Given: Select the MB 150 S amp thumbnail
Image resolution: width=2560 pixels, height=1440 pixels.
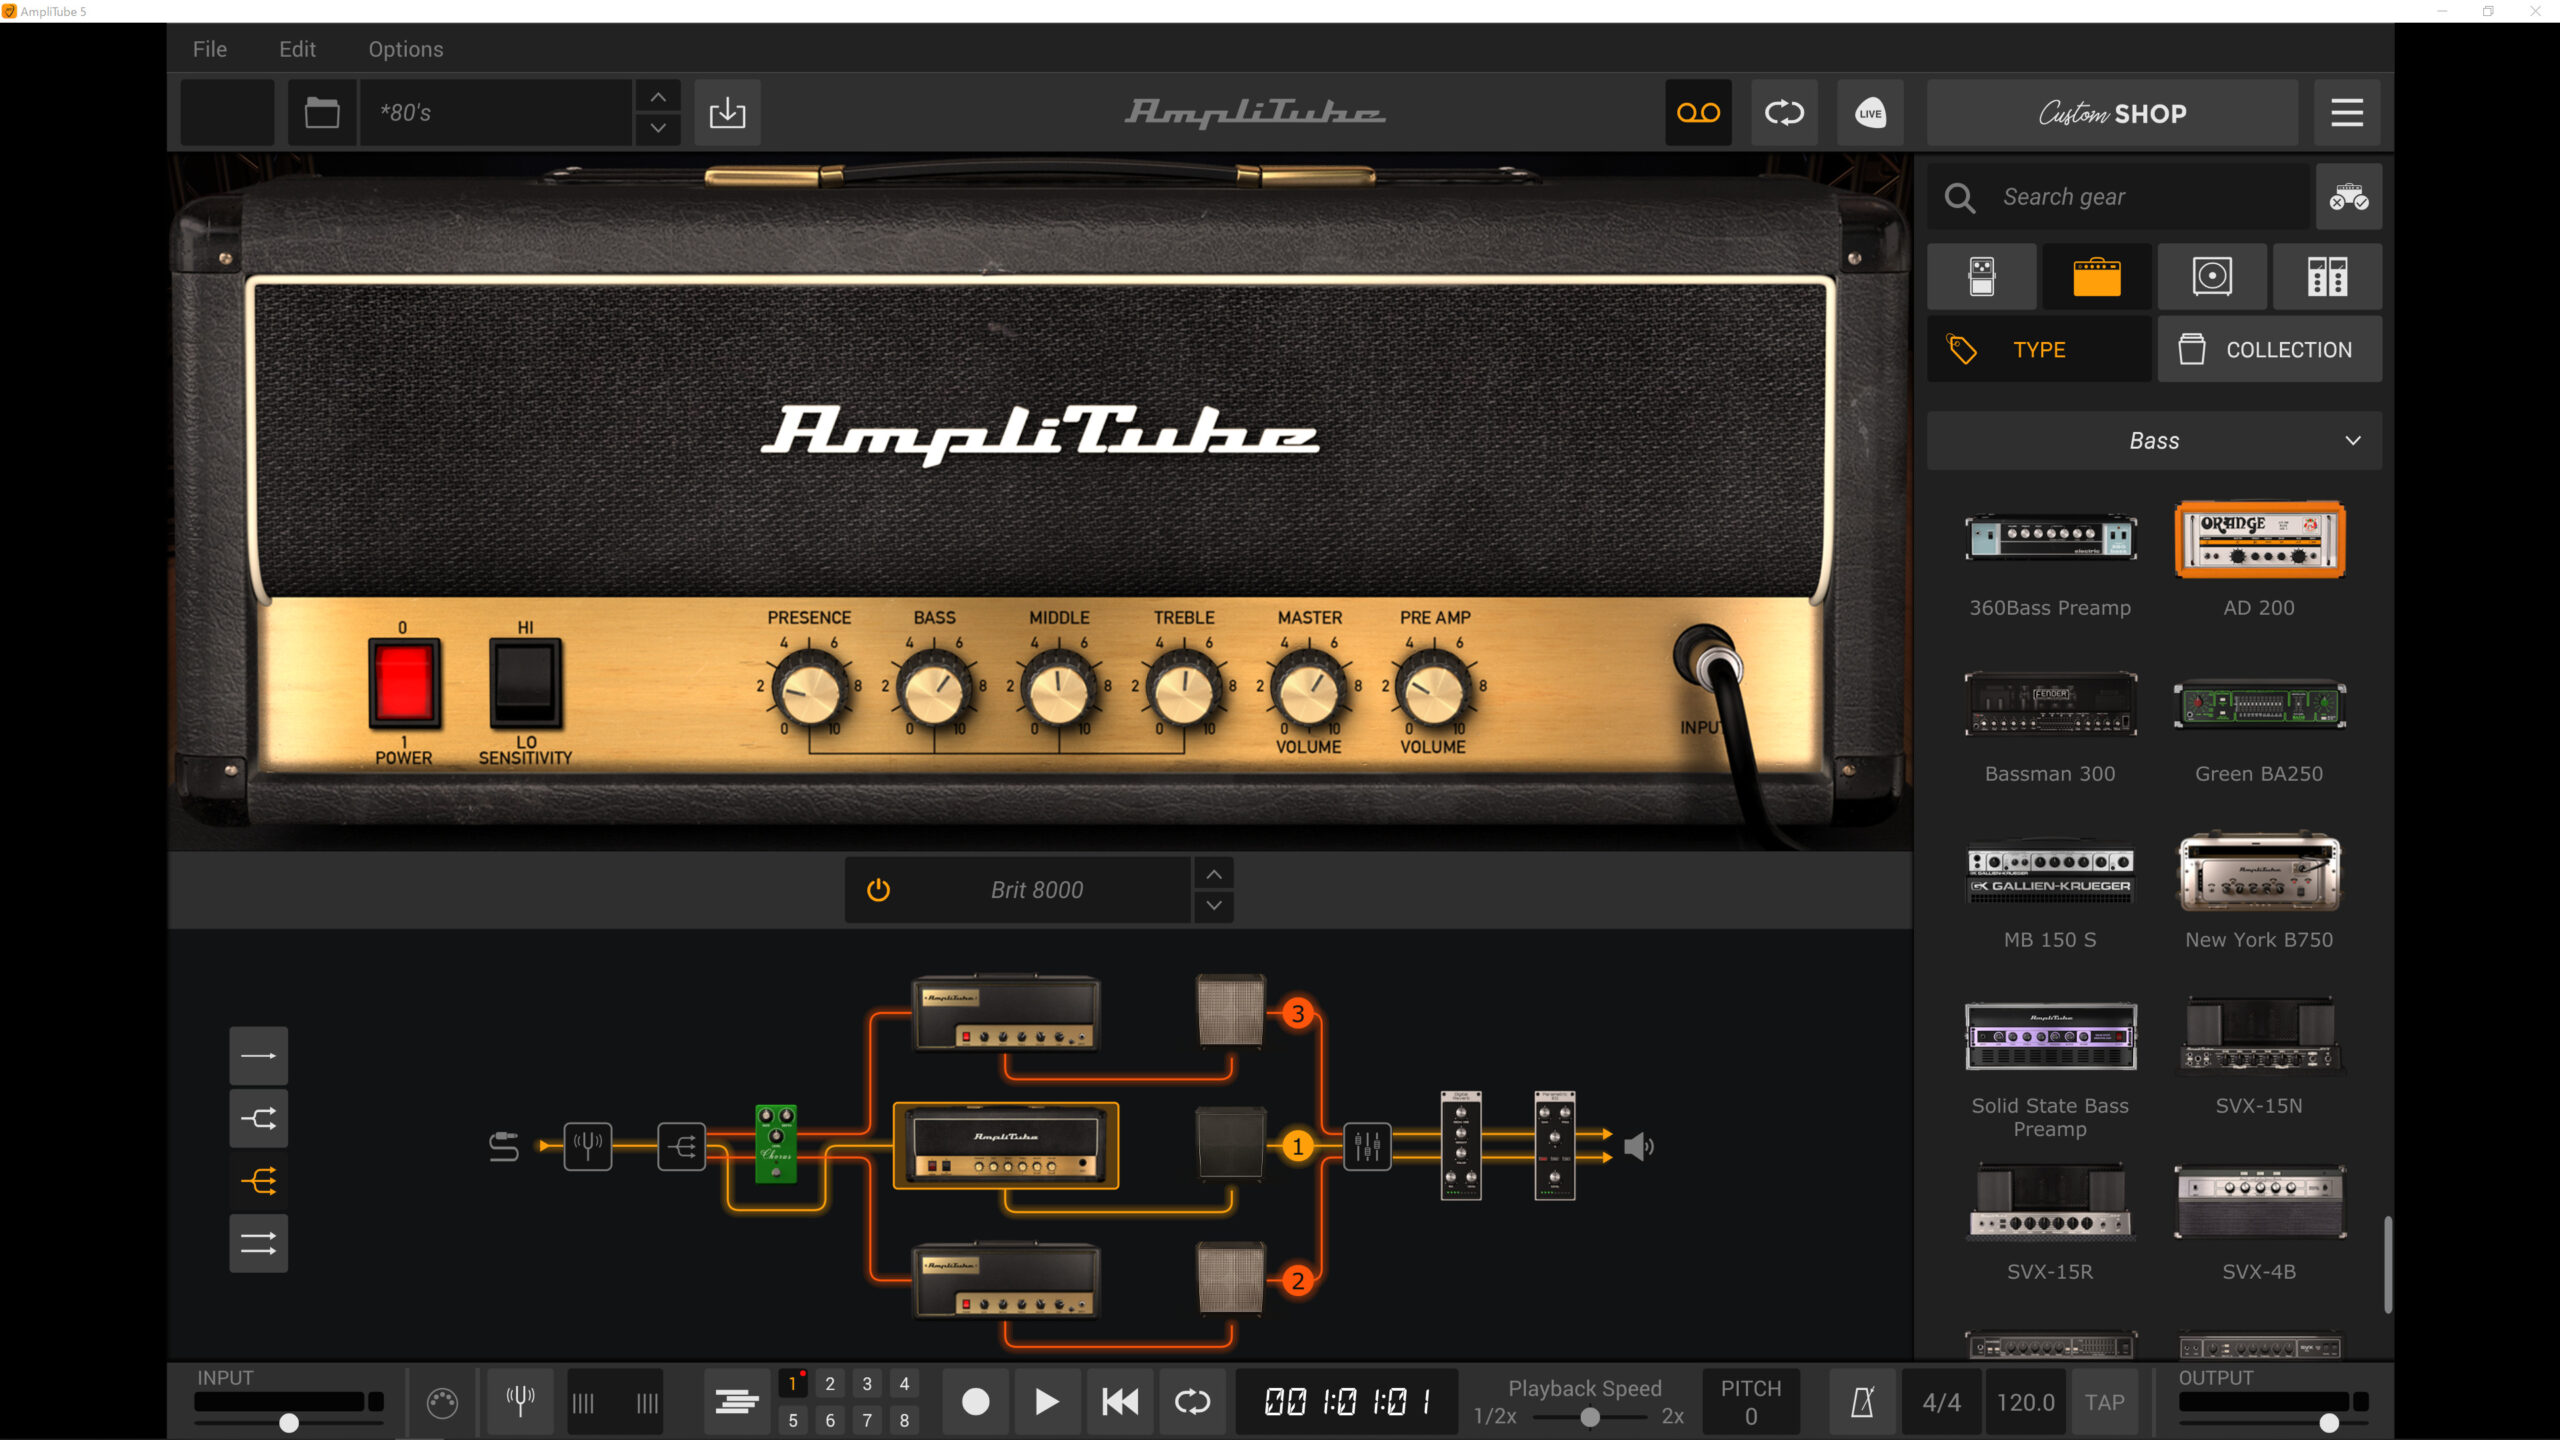Looking at the screenshot, I should click(x=2050, y=870).
